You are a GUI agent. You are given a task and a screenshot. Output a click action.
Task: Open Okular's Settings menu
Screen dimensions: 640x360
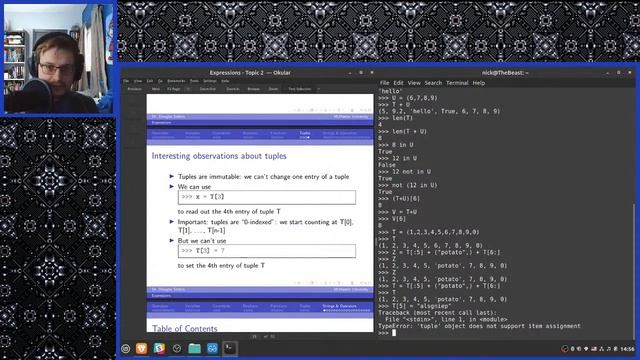click(210, 81)
